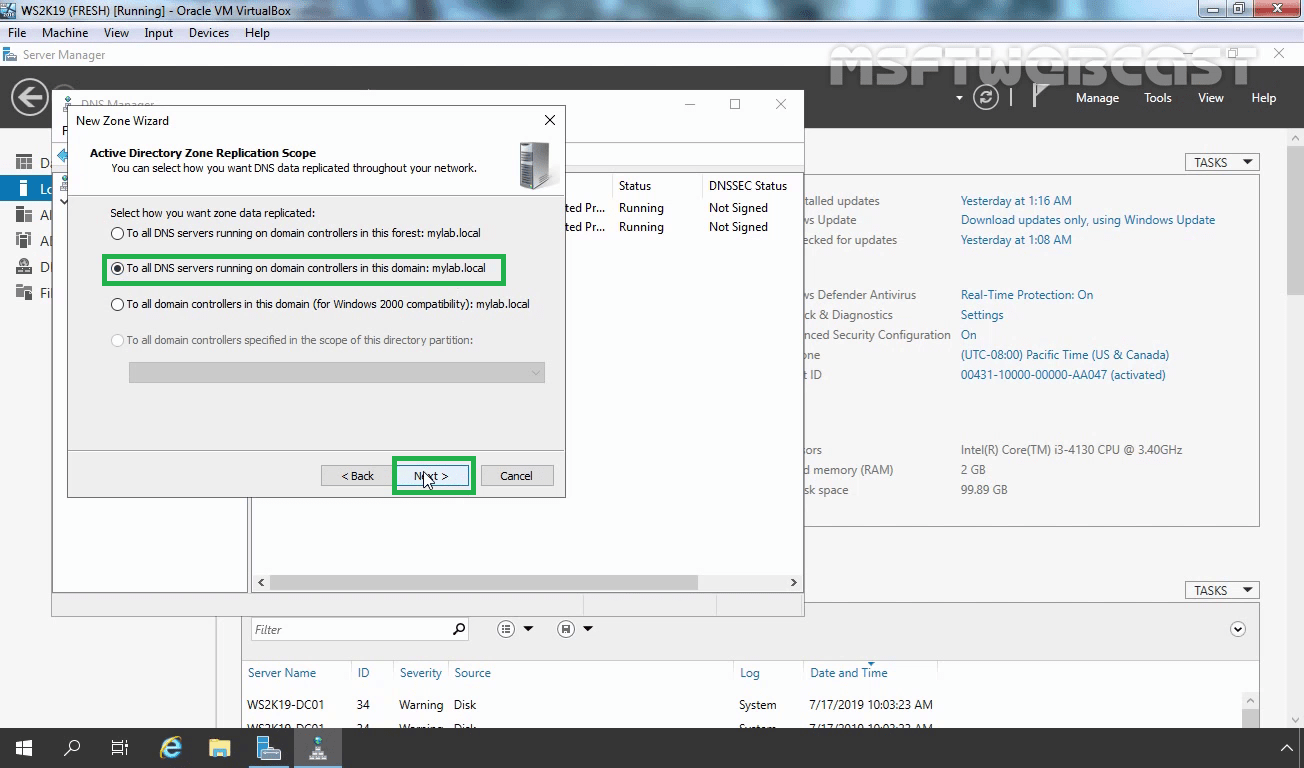Open the View menu in Server Manager

click(x=1211, y=98)
